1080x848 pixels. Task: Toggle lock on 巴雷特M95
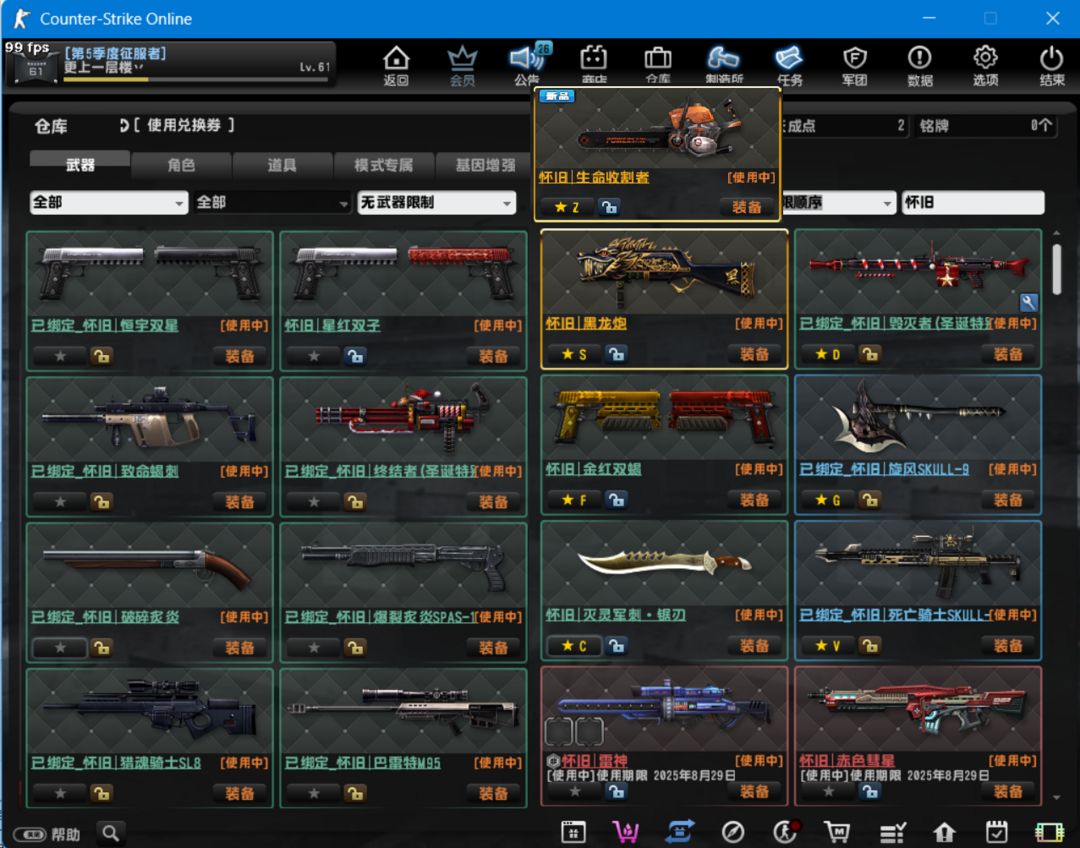355,794
